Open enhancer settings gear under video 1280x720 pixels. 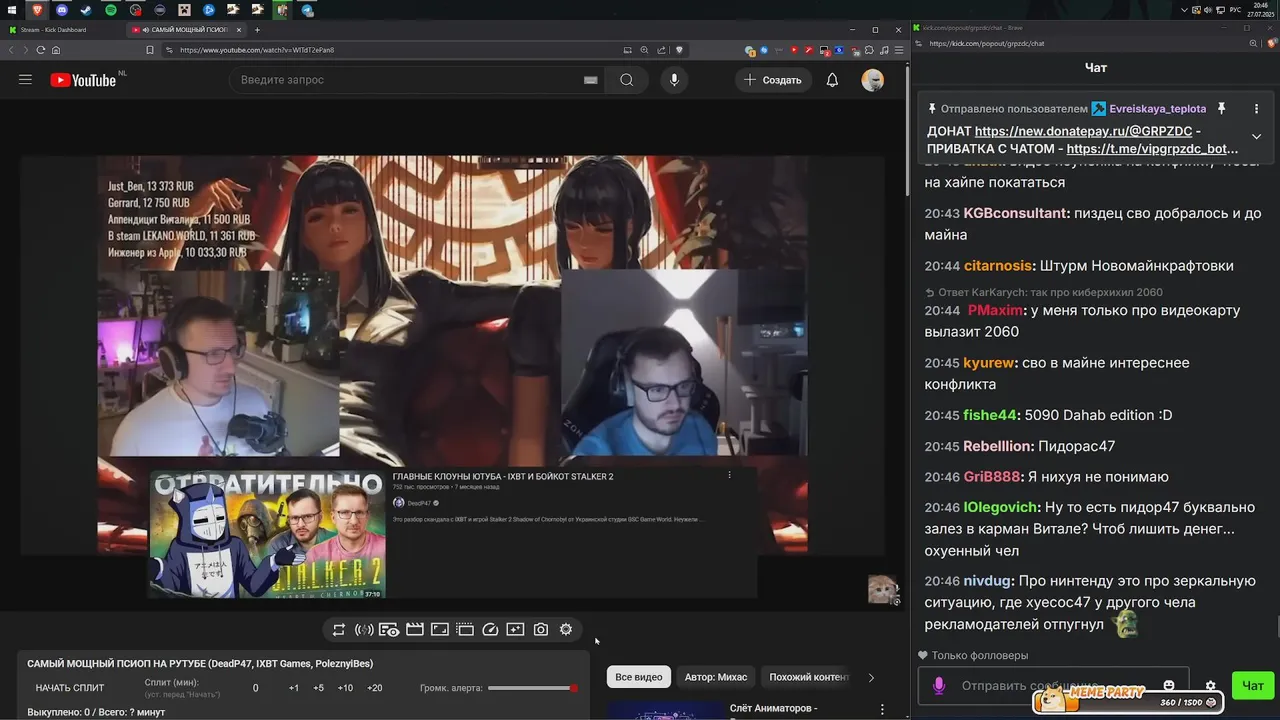click(566, 630)
